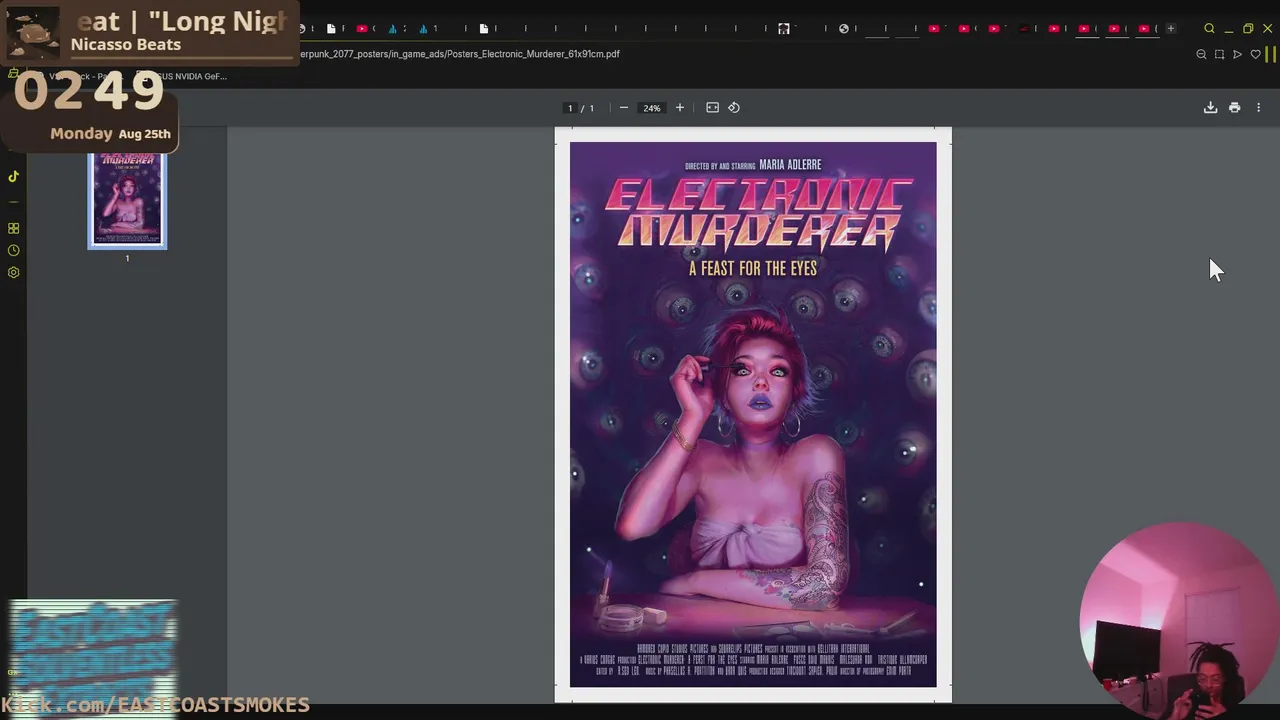Click the MARIA ADLERRE name on poster

pyautogui.click(x=790, y=165)
